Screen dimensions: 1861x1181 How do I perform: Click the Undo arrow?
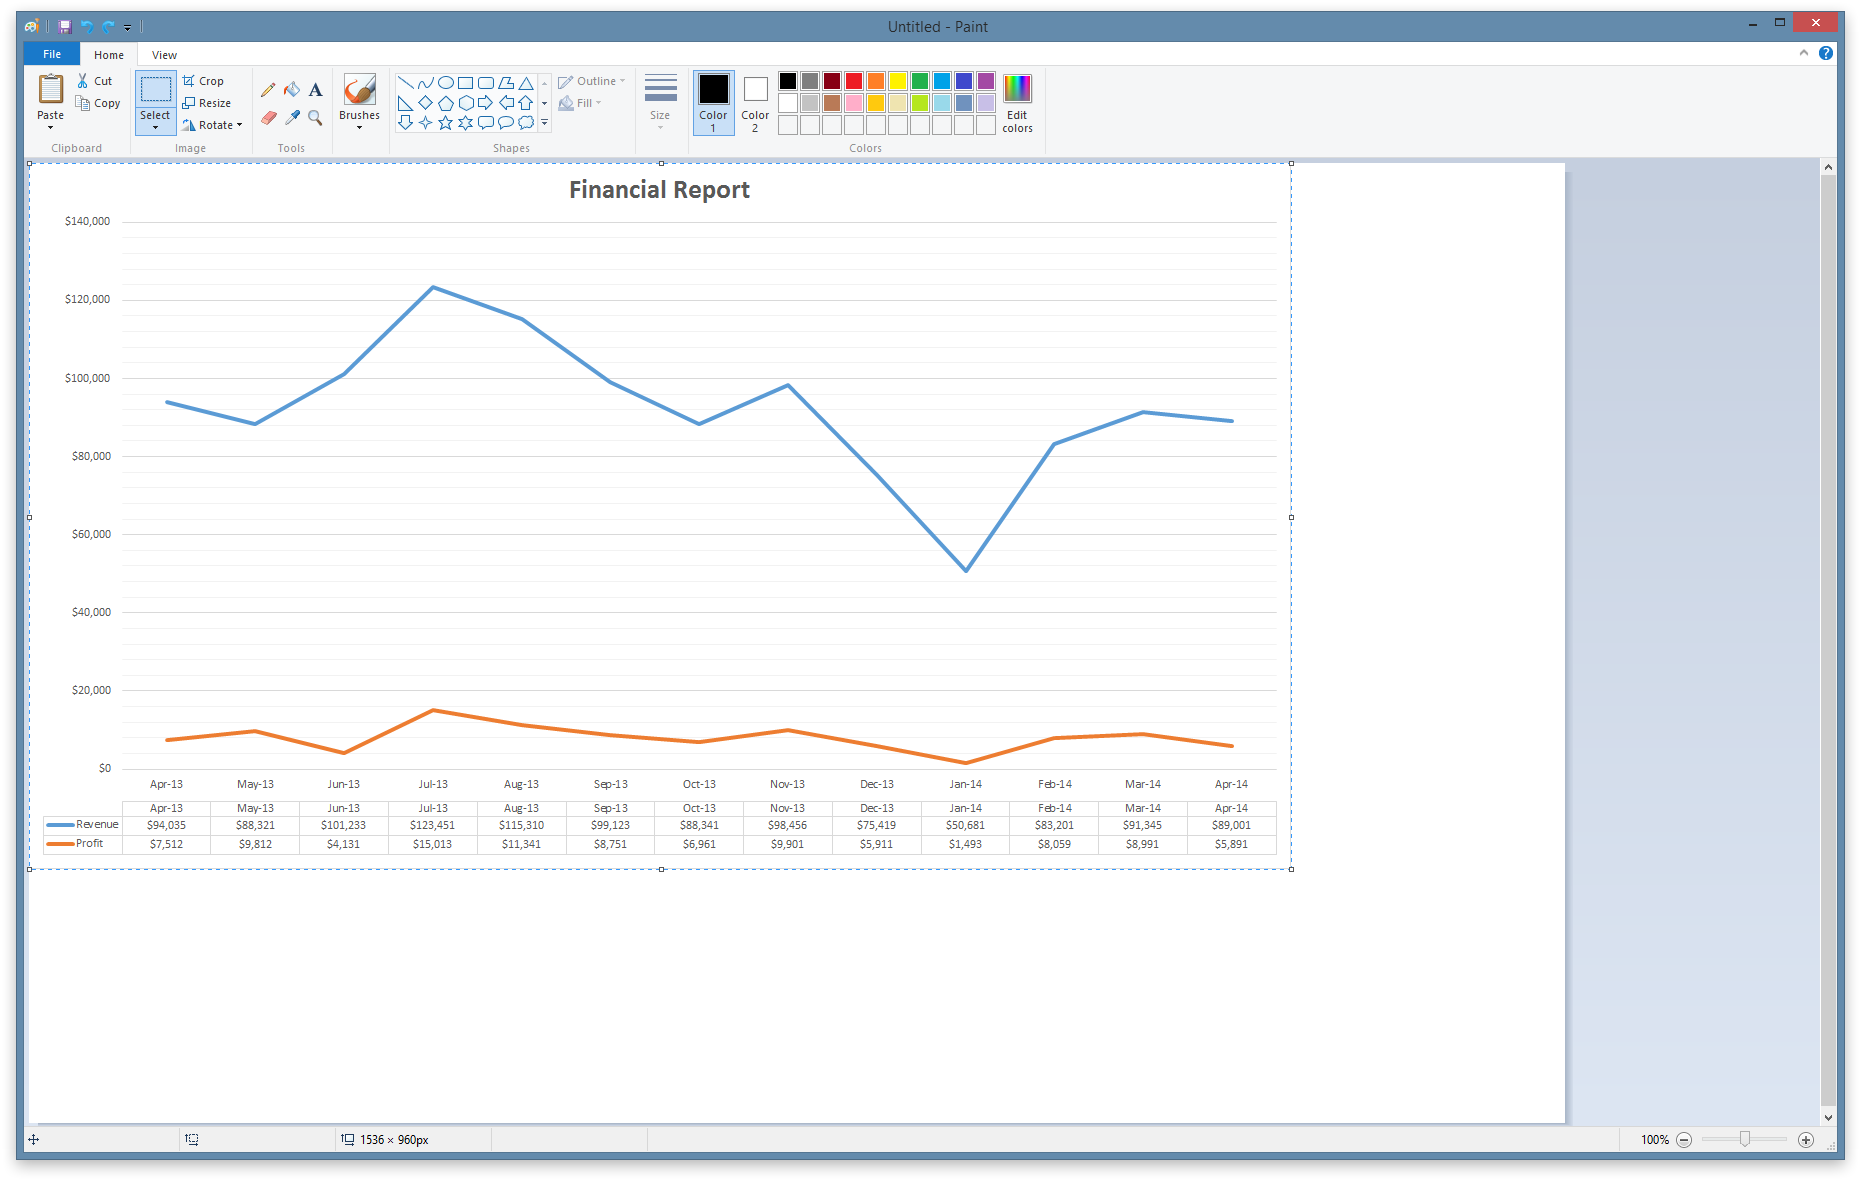(x=87, y=27)
